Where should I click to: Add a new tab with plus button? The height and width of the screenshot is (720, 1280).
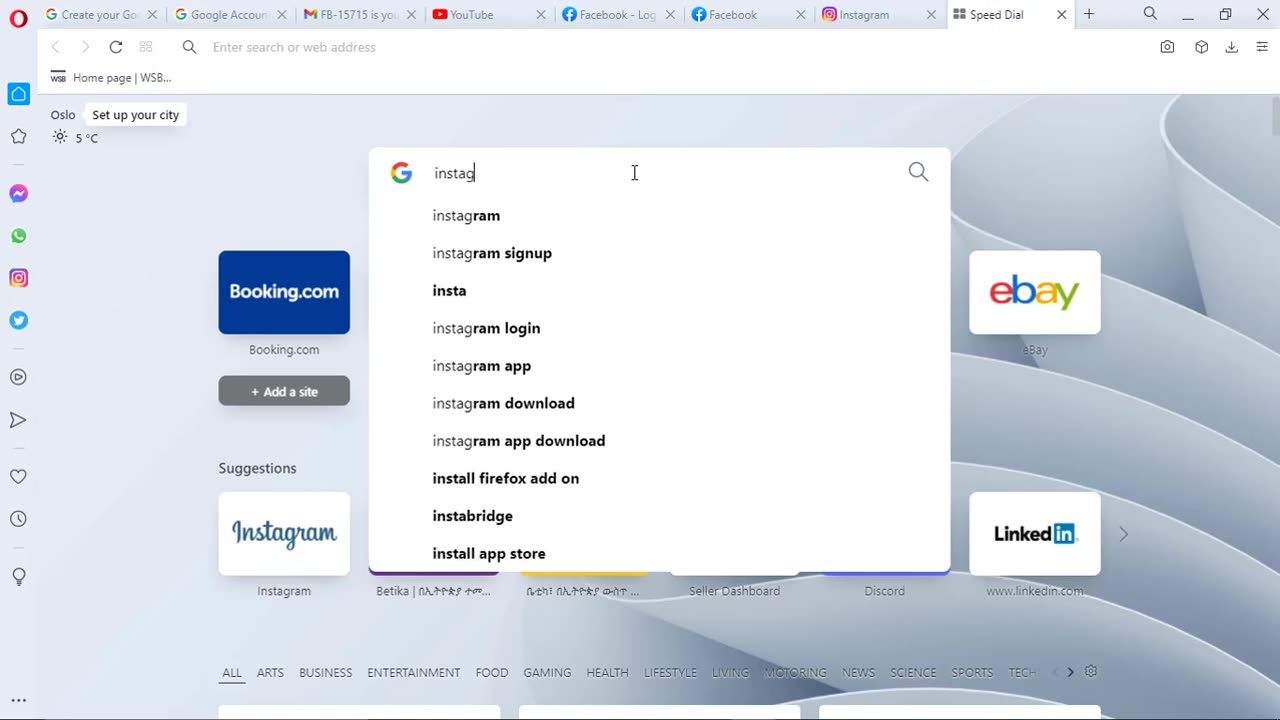[x=1089, y=14]
